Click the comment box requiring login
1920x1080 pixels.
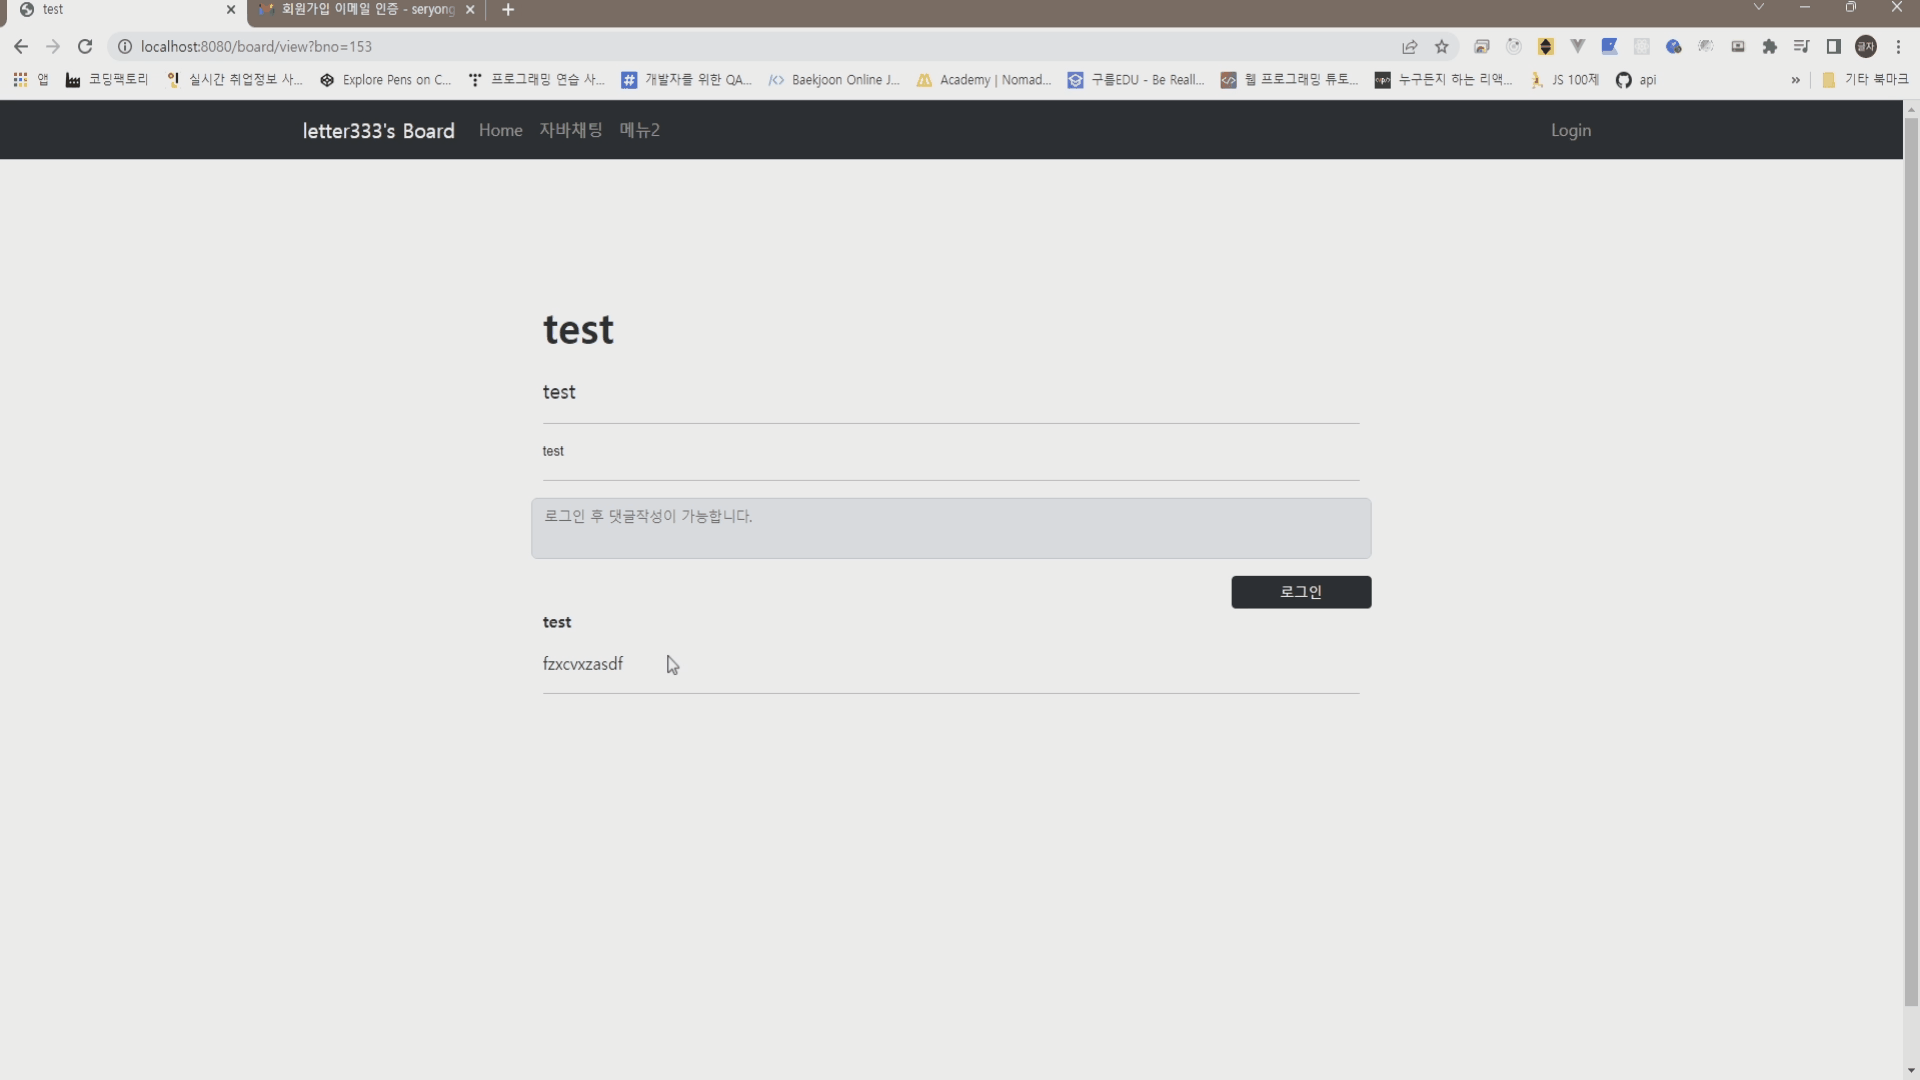pos(951,528)
